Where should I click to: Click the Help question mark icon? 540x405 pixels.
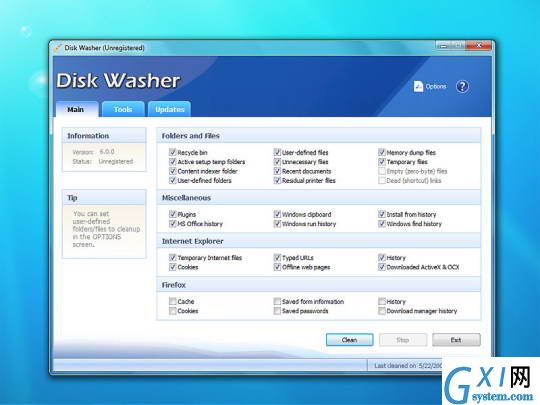coord(462,86)
